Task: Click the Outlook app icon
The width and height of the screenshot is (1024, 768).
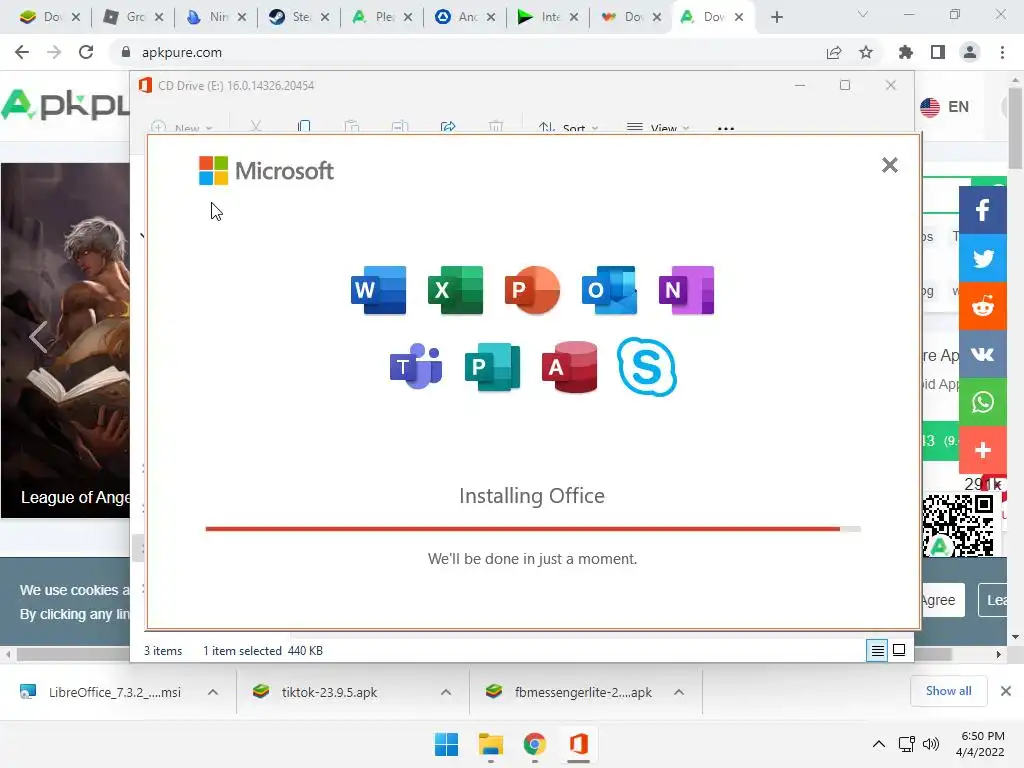Action: [x=609, y=290]
